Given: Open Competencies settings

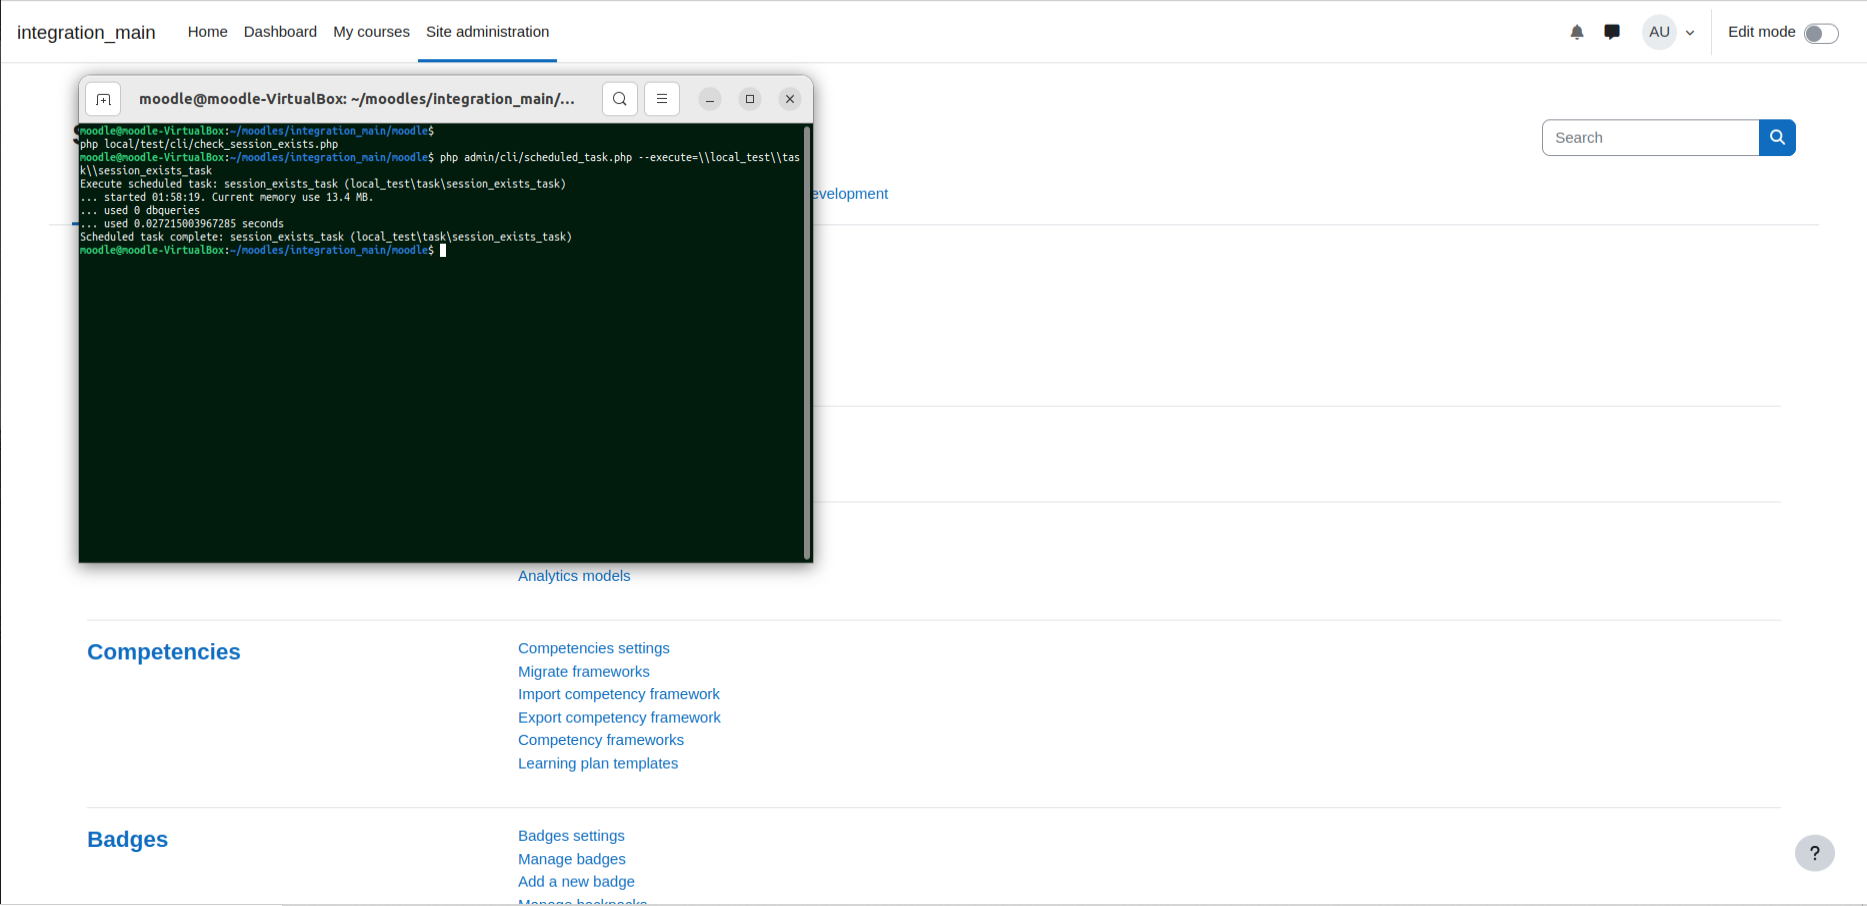Looking at the screenshot, I should (594, 648).
